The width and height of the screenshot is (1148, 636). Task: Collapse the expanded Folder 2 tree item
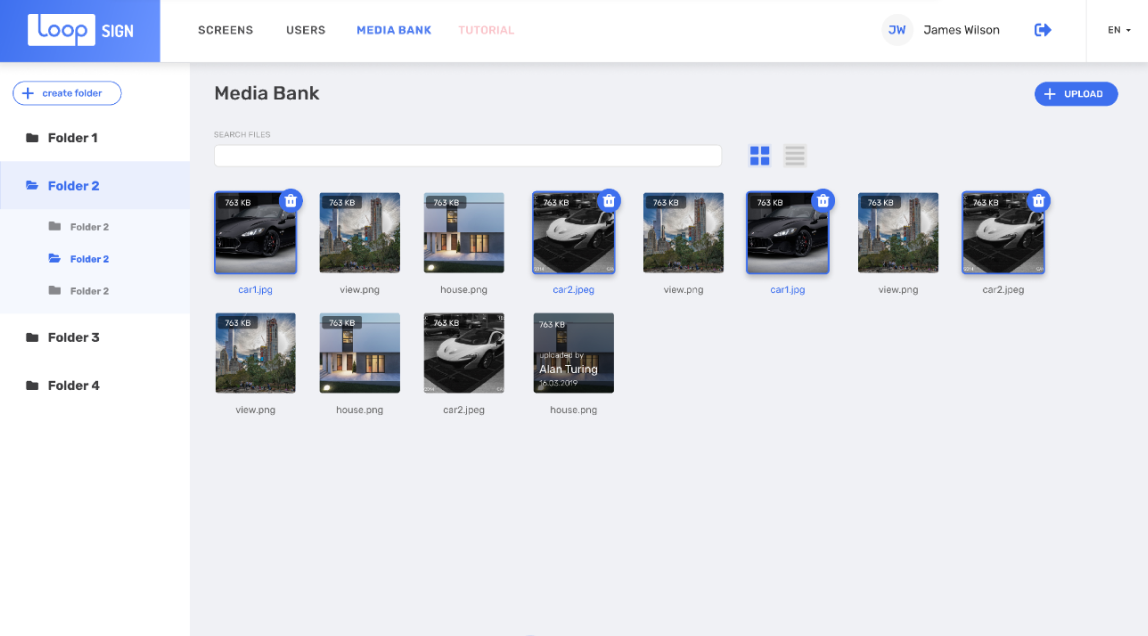click(73, 186)
